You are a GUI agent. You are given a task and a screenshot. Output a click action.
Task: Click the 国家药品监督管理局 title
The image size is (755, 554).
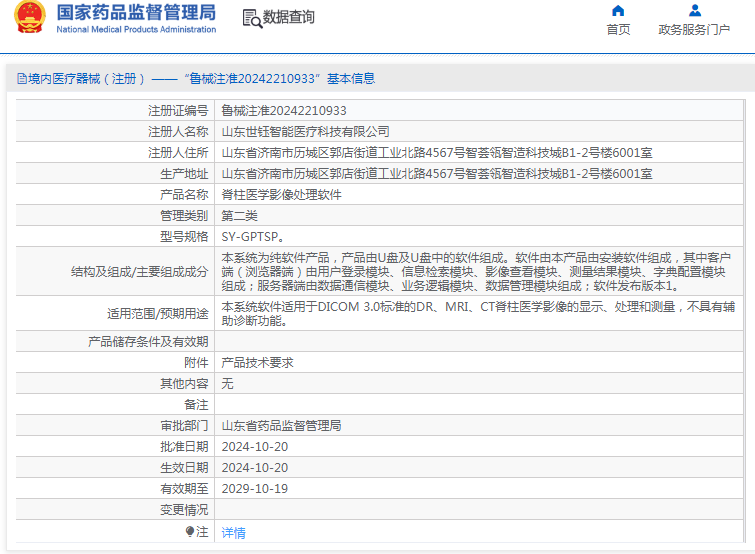[x=136, y=12]
